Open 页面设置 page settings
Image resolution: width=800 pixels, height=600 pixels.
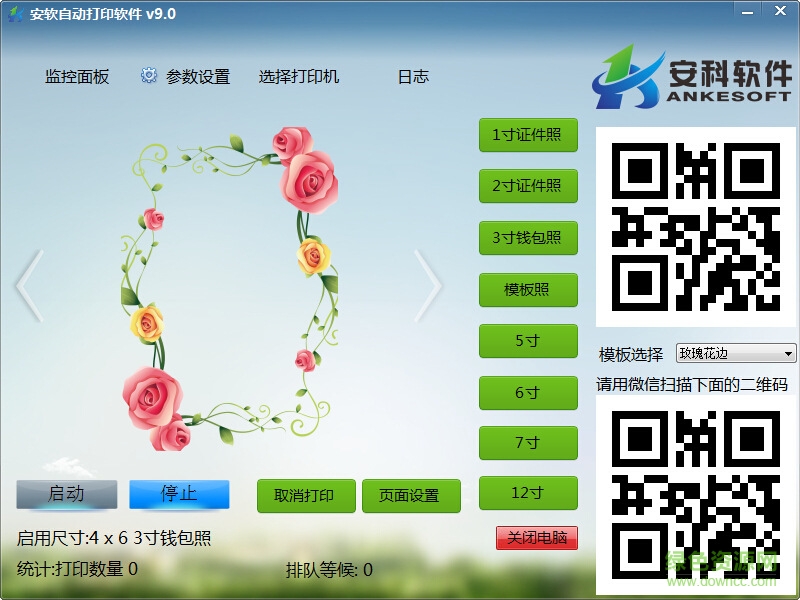coord(412,494)
